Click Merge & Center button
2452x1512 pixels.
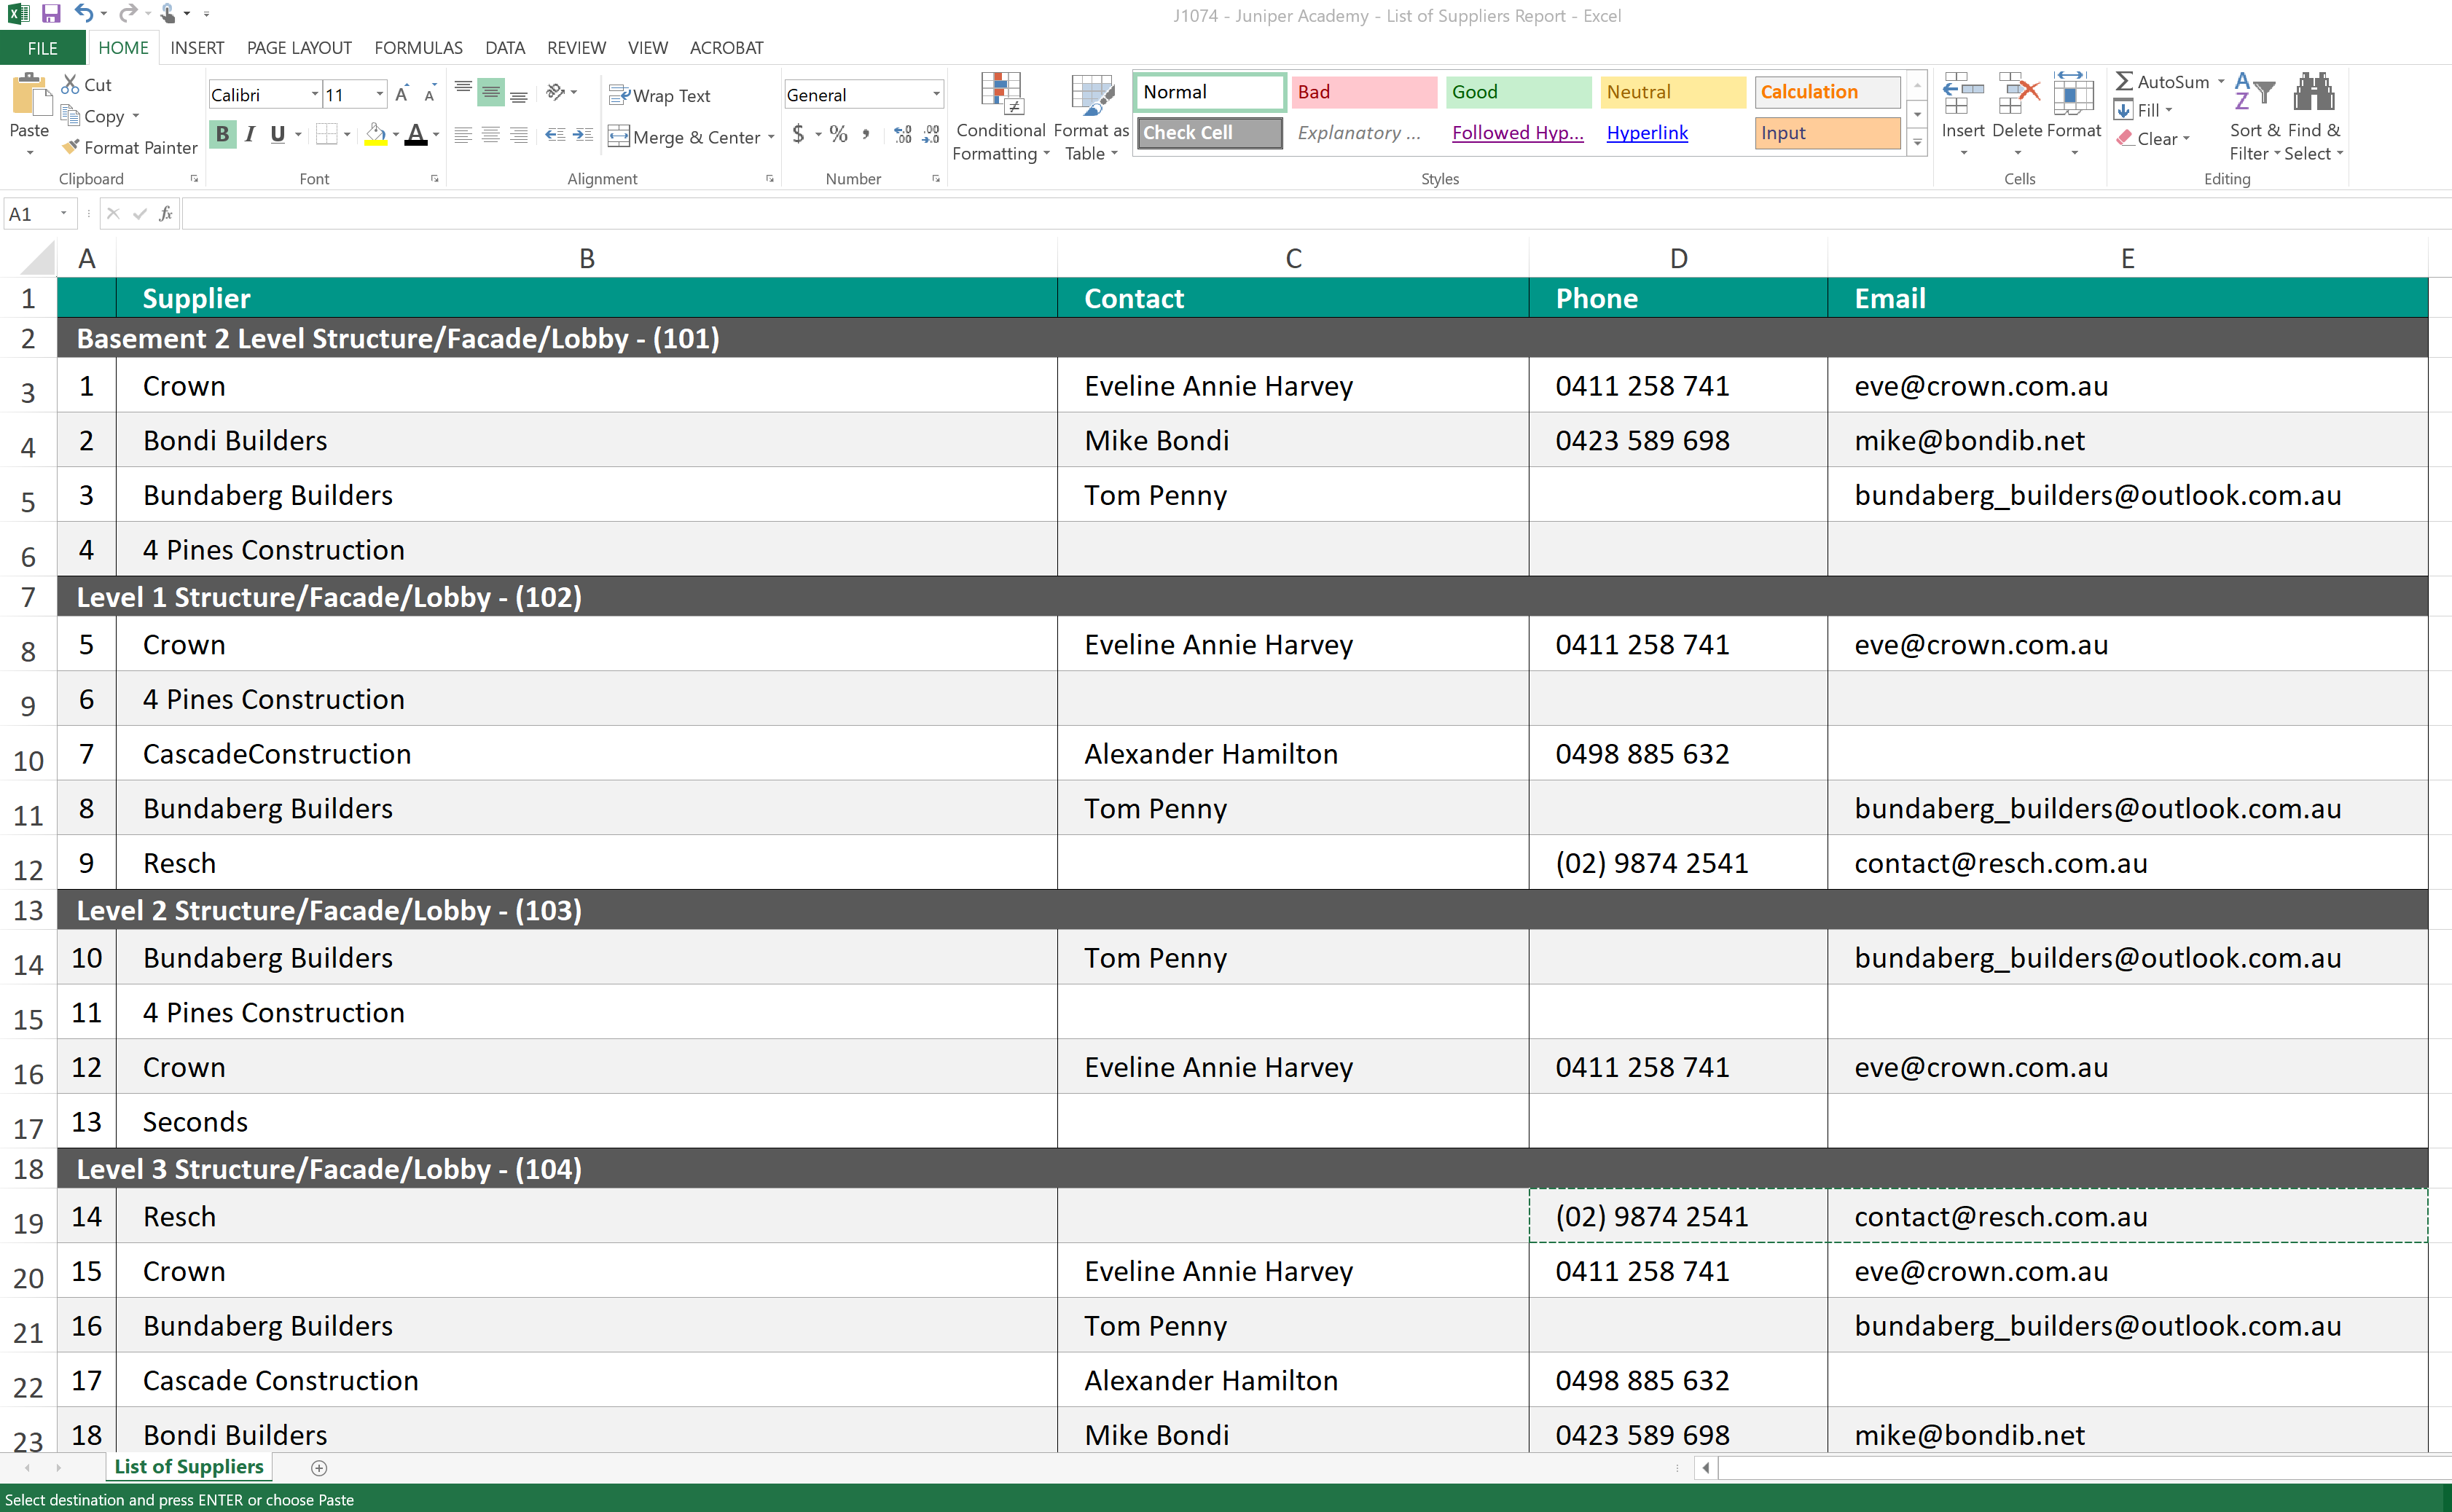click(x=684, y=136)
